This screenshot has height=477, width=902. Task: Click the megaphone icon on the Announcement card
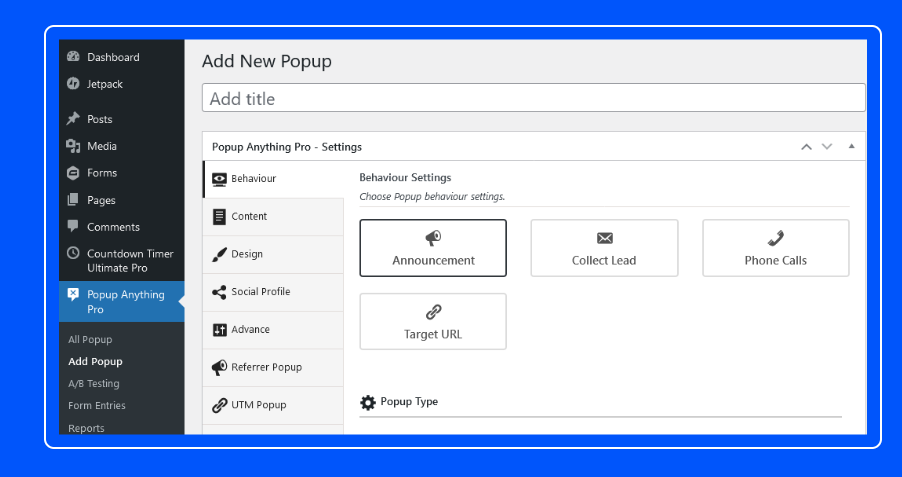433,238
